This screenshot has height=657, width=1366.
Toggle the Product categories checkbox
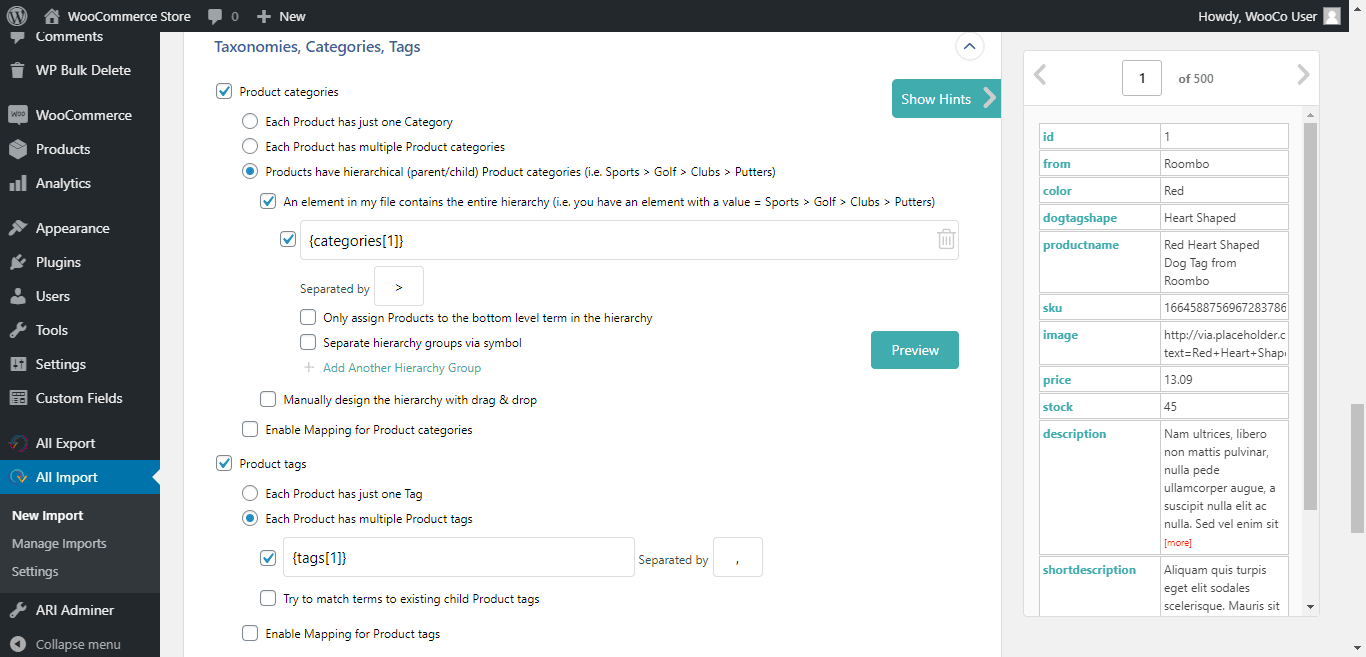(224, 91)
